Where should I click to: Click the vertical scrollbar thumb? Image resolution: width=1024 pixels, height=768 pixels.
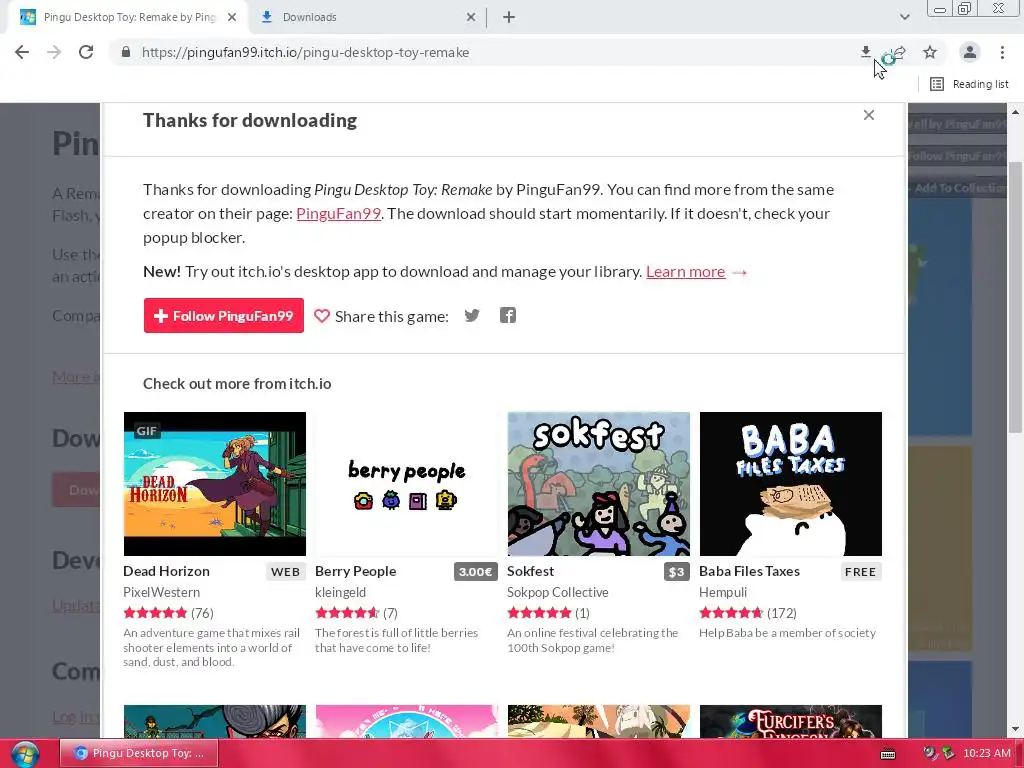click(x=1015, y=297)
